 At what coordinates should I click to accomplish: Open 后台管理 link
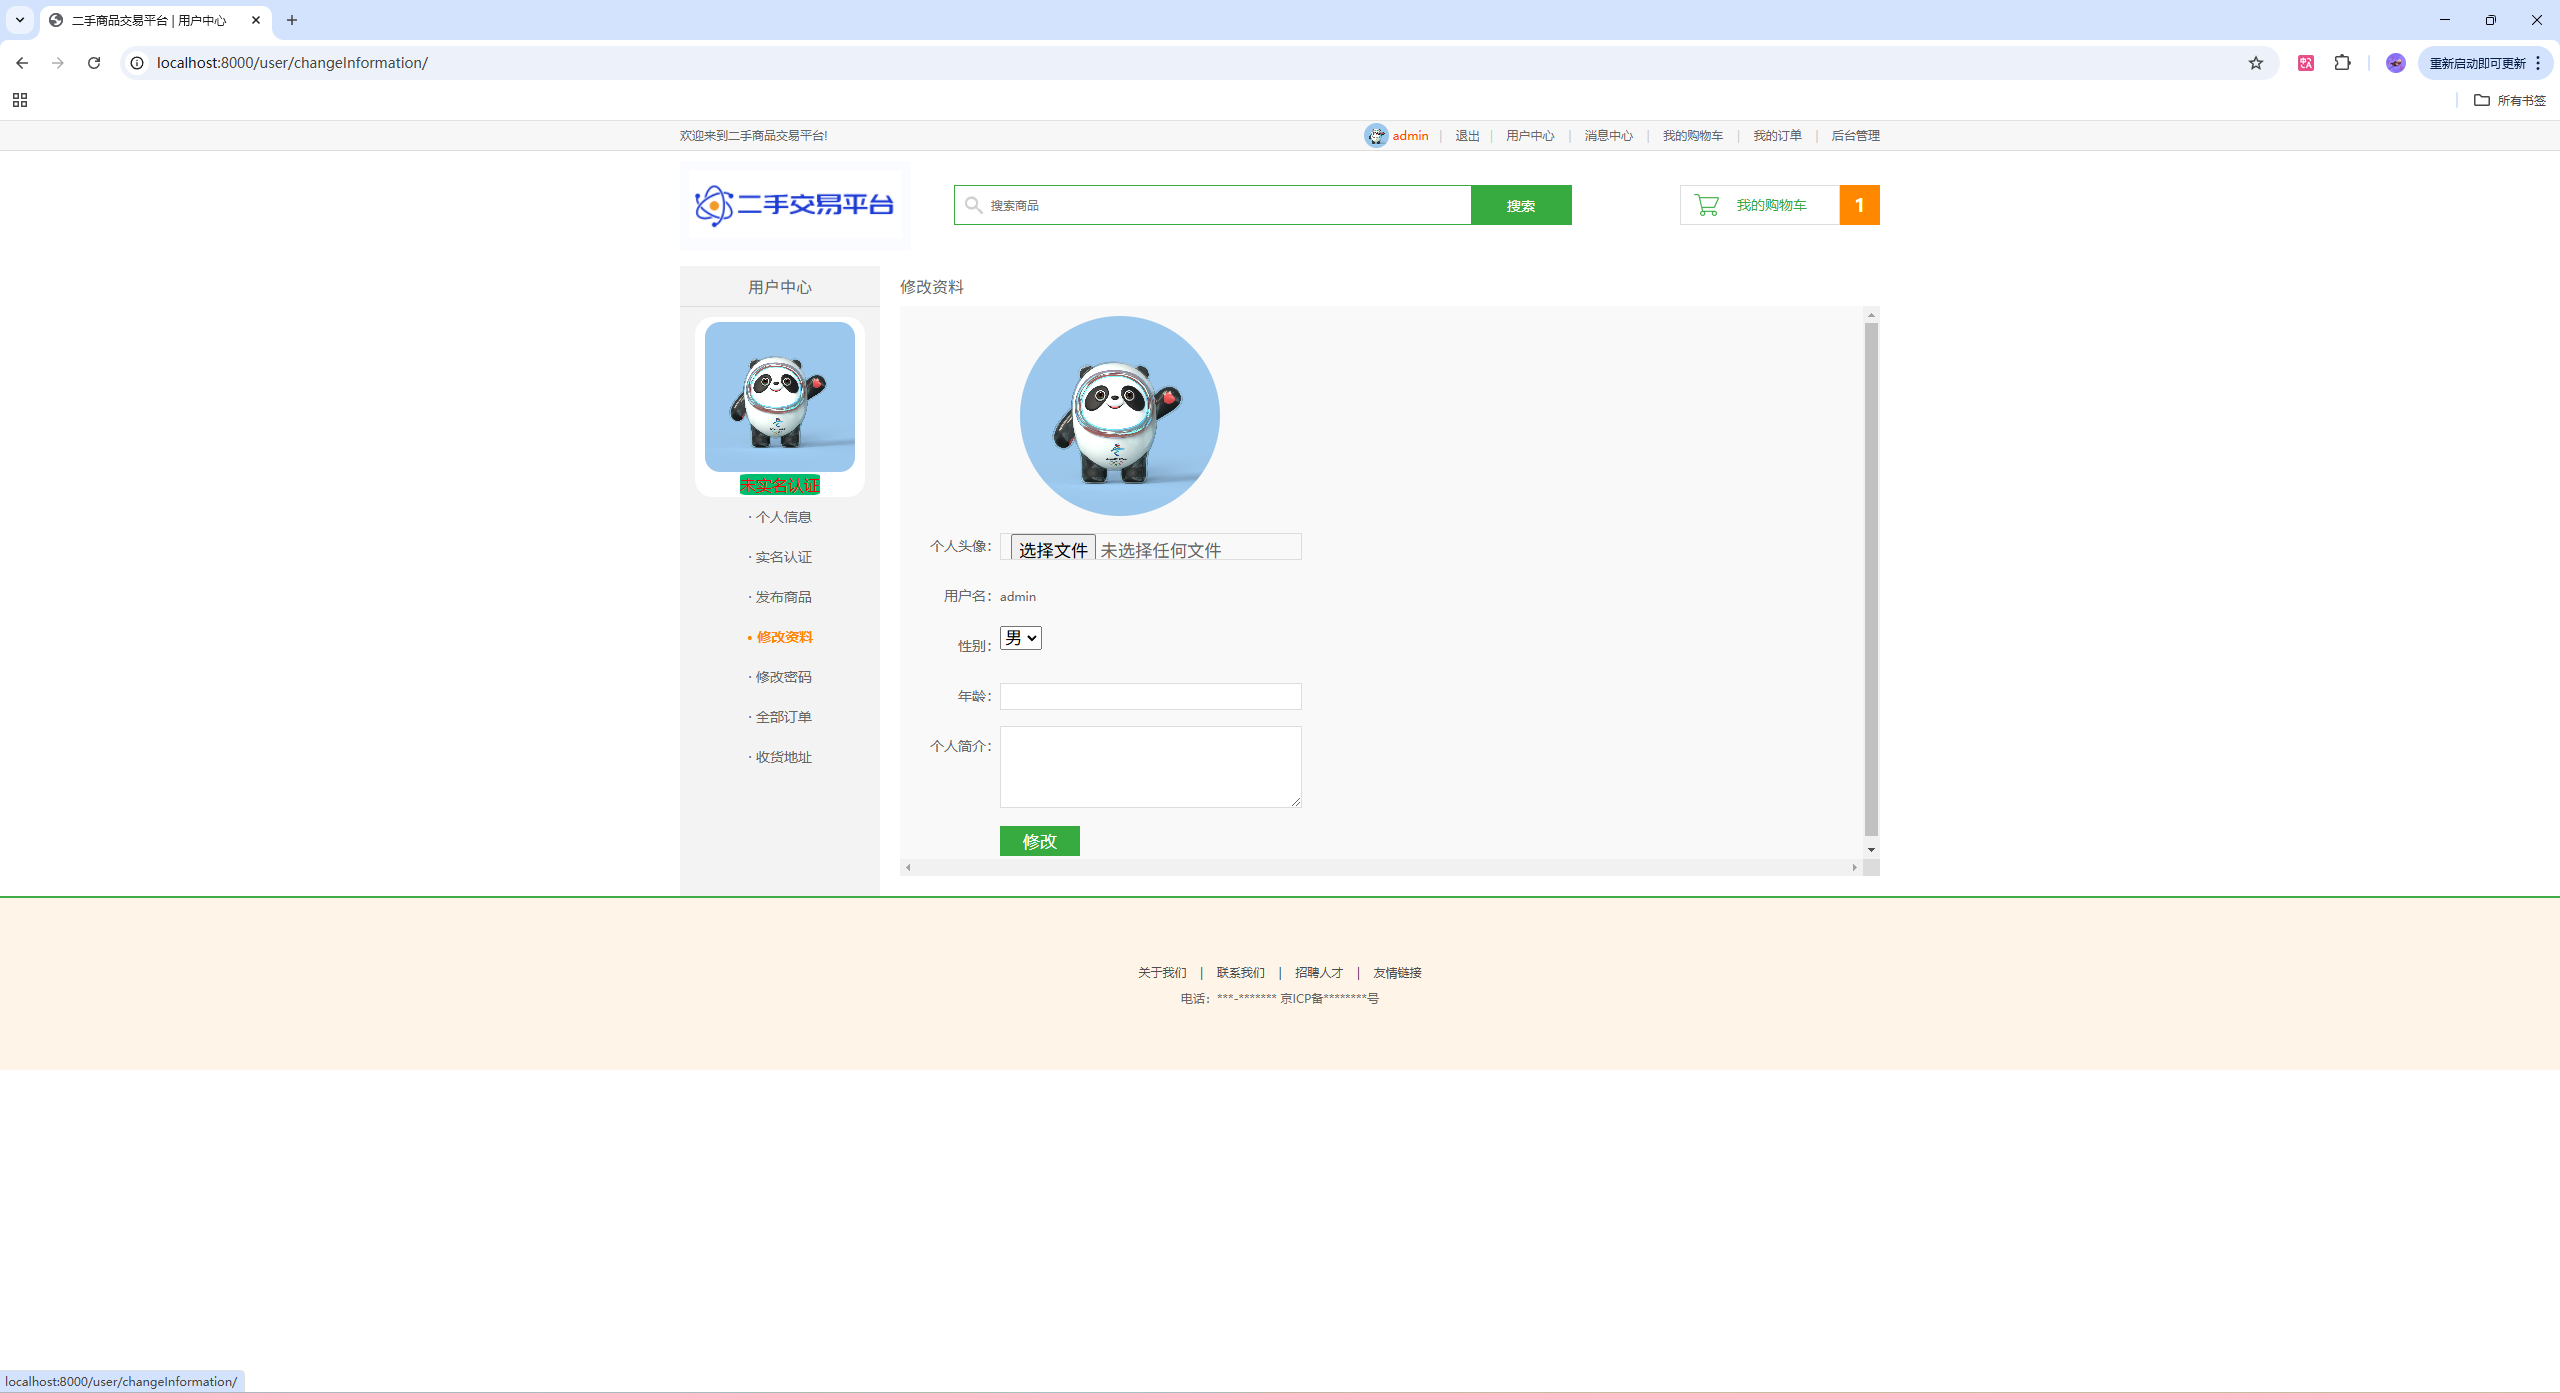click(1855, 136)
